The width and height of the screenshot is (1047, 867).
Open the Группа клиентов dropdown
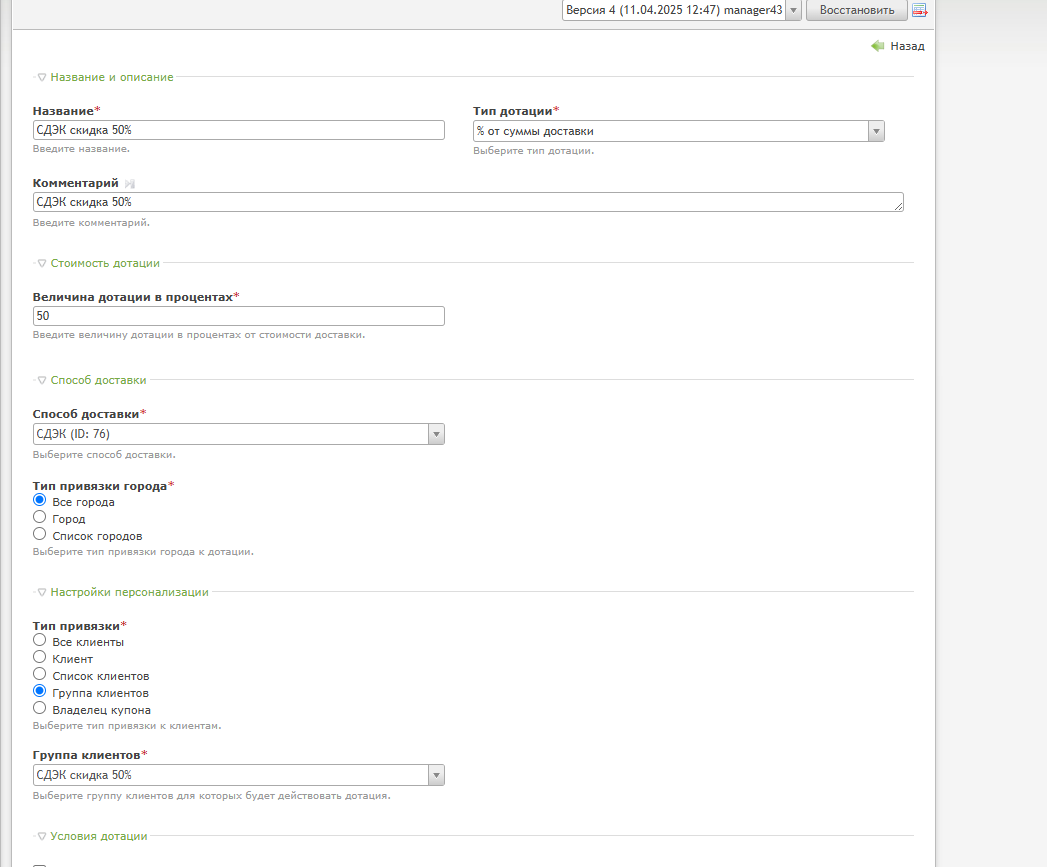coord(238,775)
